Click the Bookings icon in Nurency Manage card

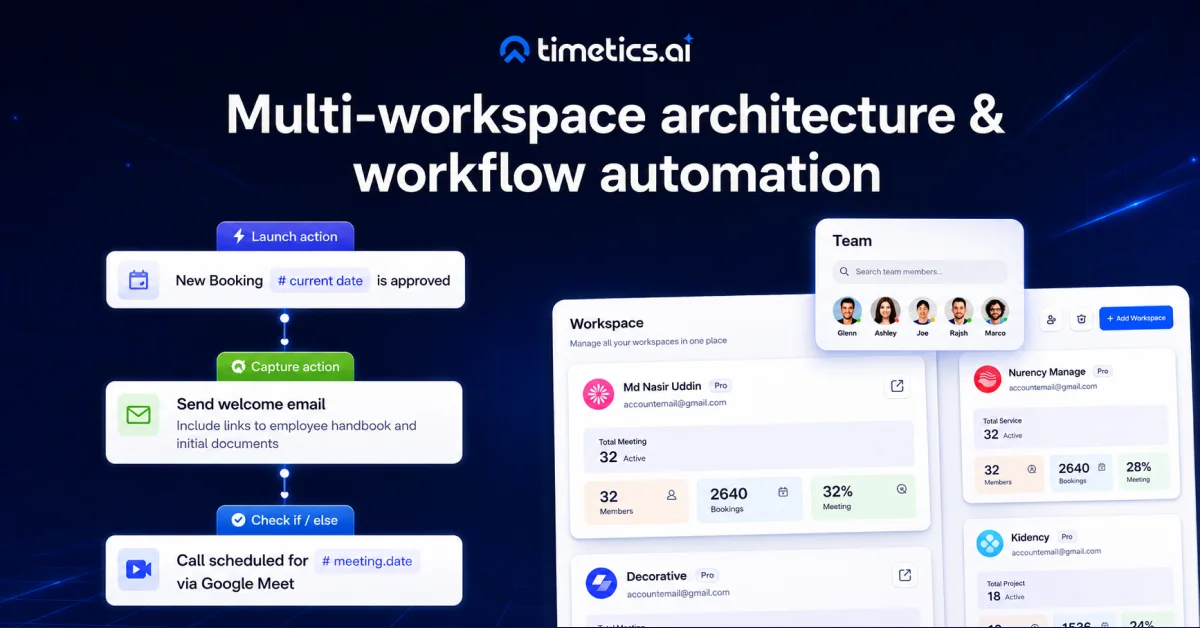1101,467
